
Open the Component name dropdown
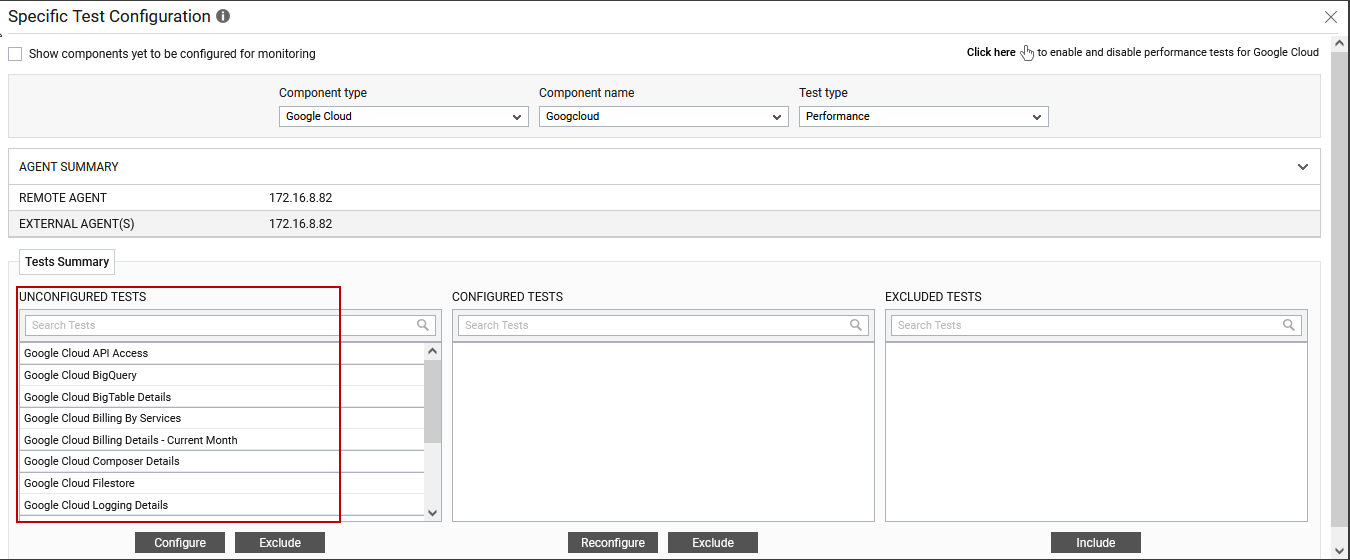(x=663, y=117)
